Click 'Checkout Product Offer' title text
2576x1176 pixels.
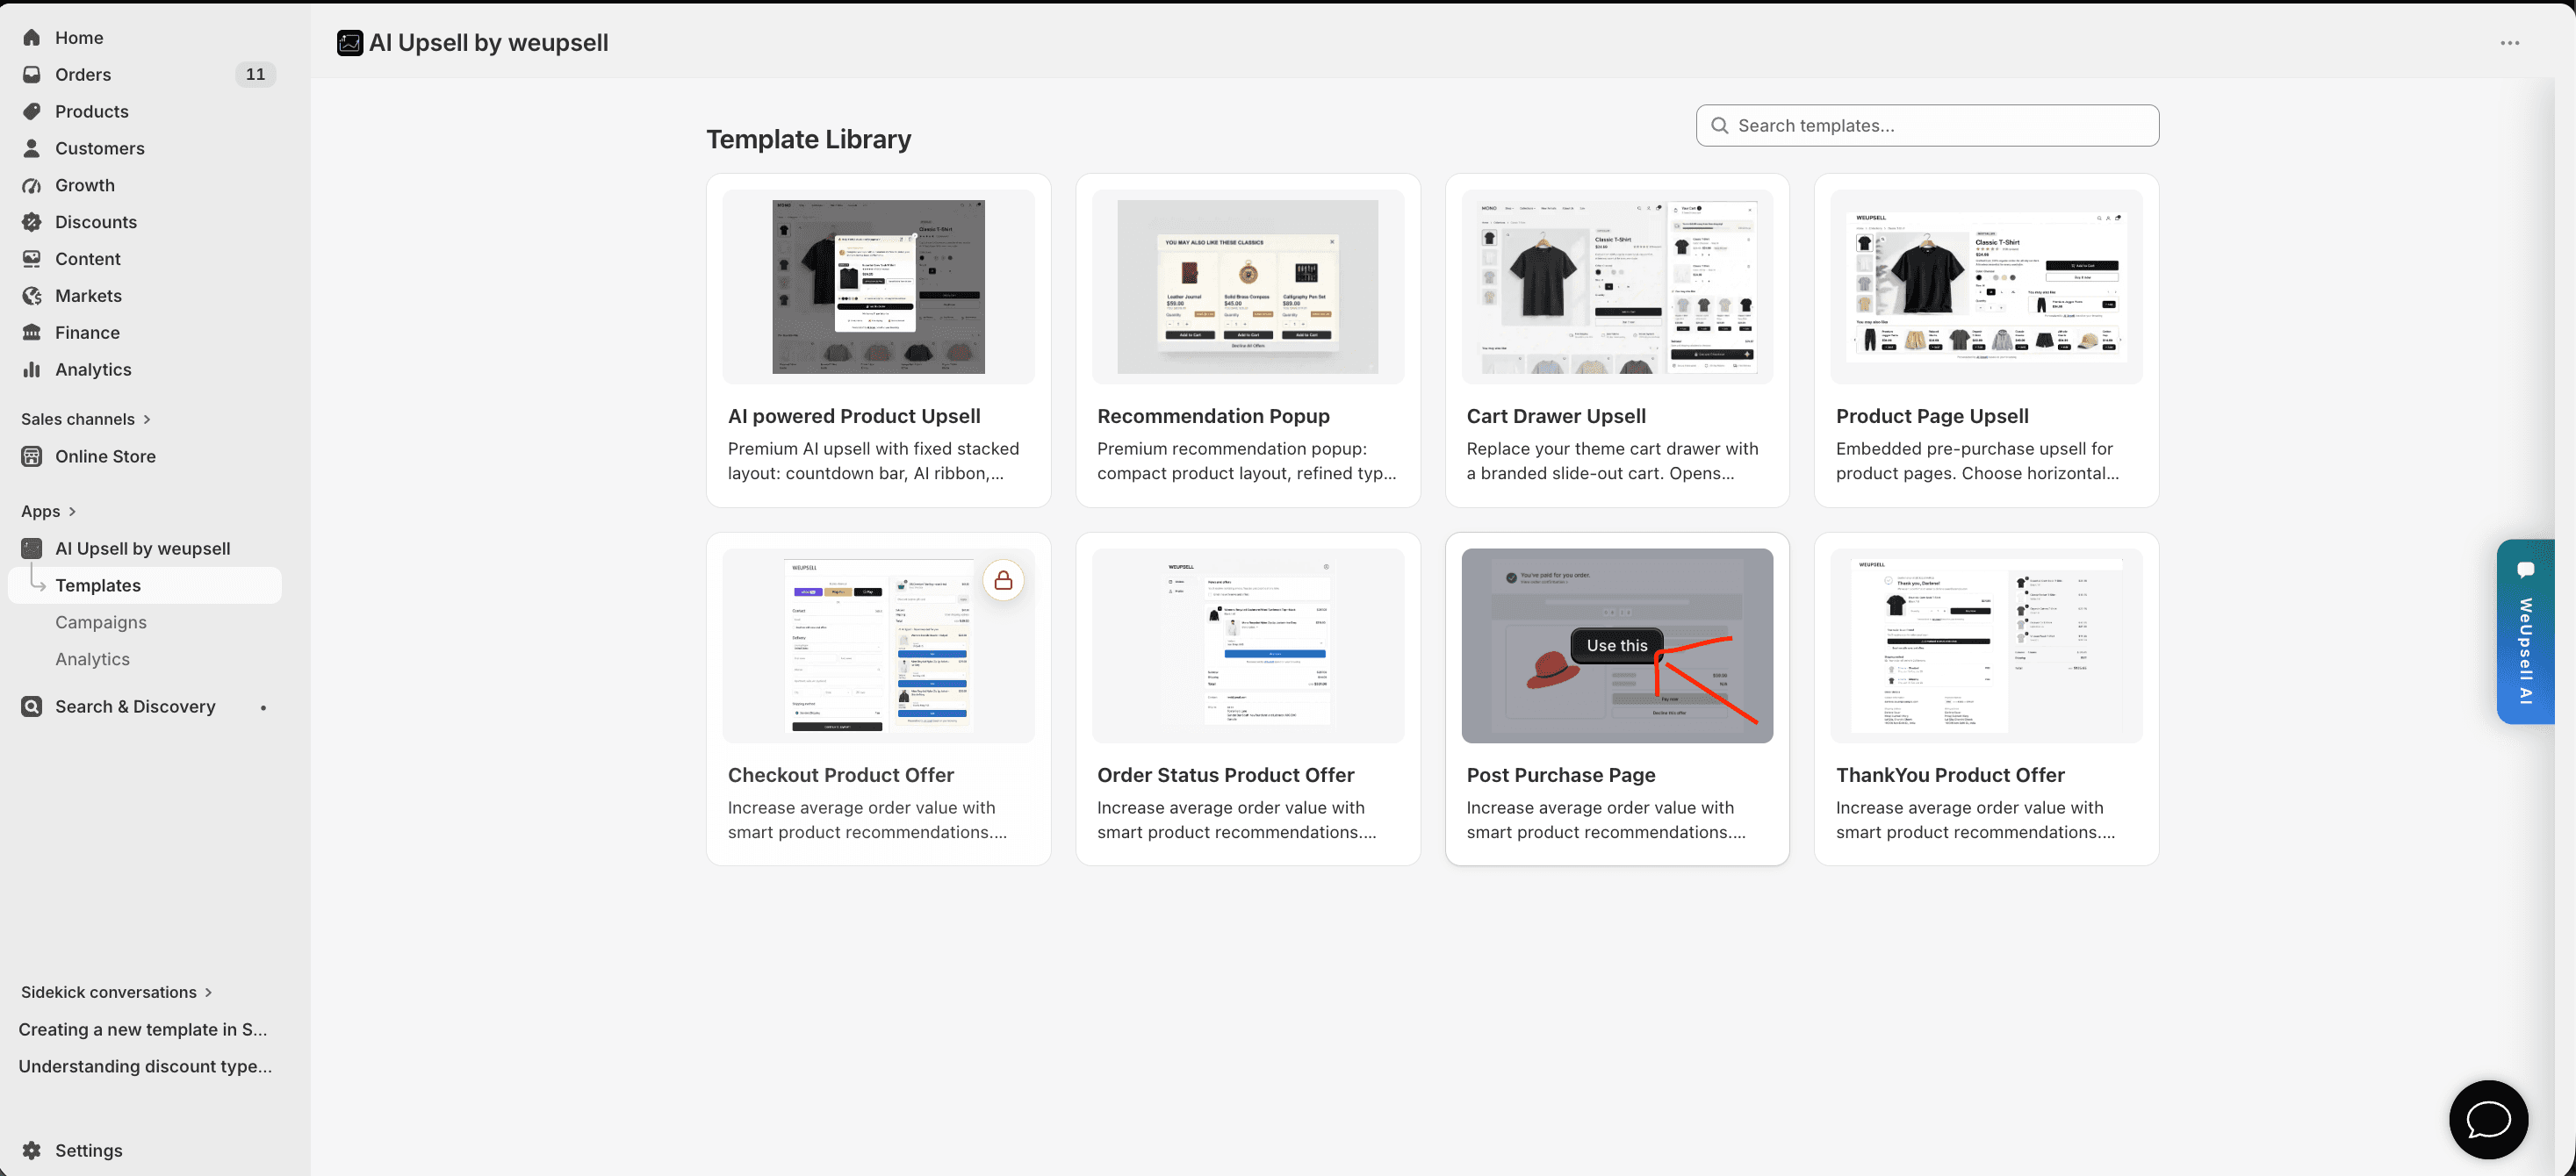[x=841, y=776]
